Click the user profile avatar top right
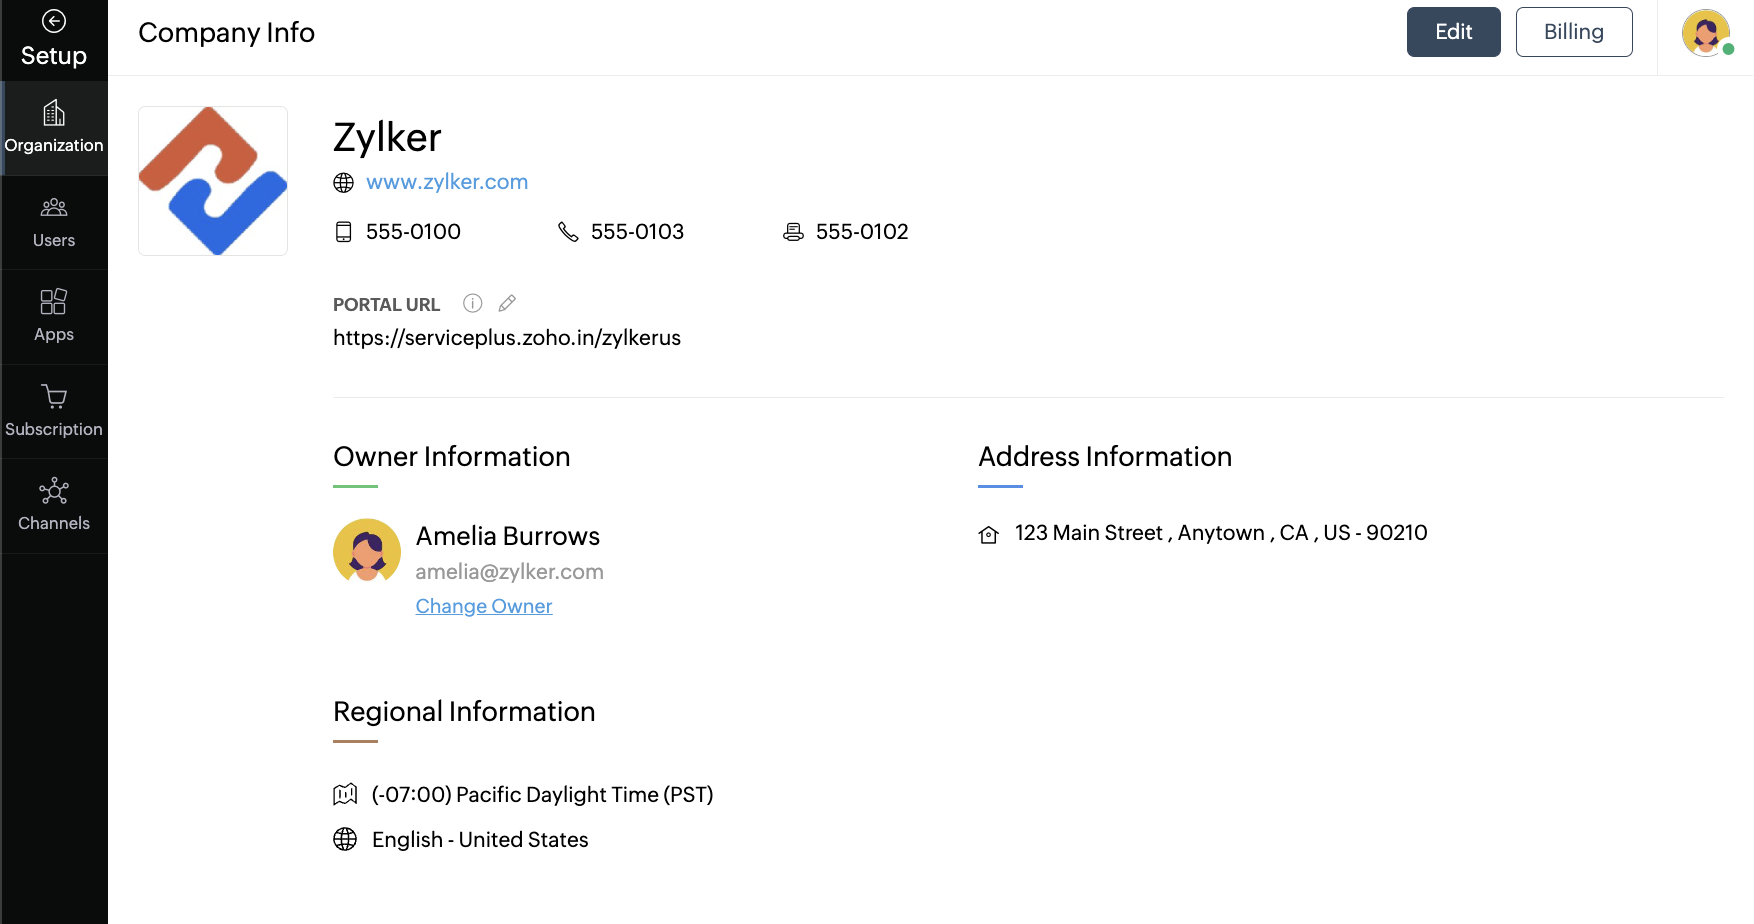Screen dimensions: 1754x924 (x=1705, y=33)
